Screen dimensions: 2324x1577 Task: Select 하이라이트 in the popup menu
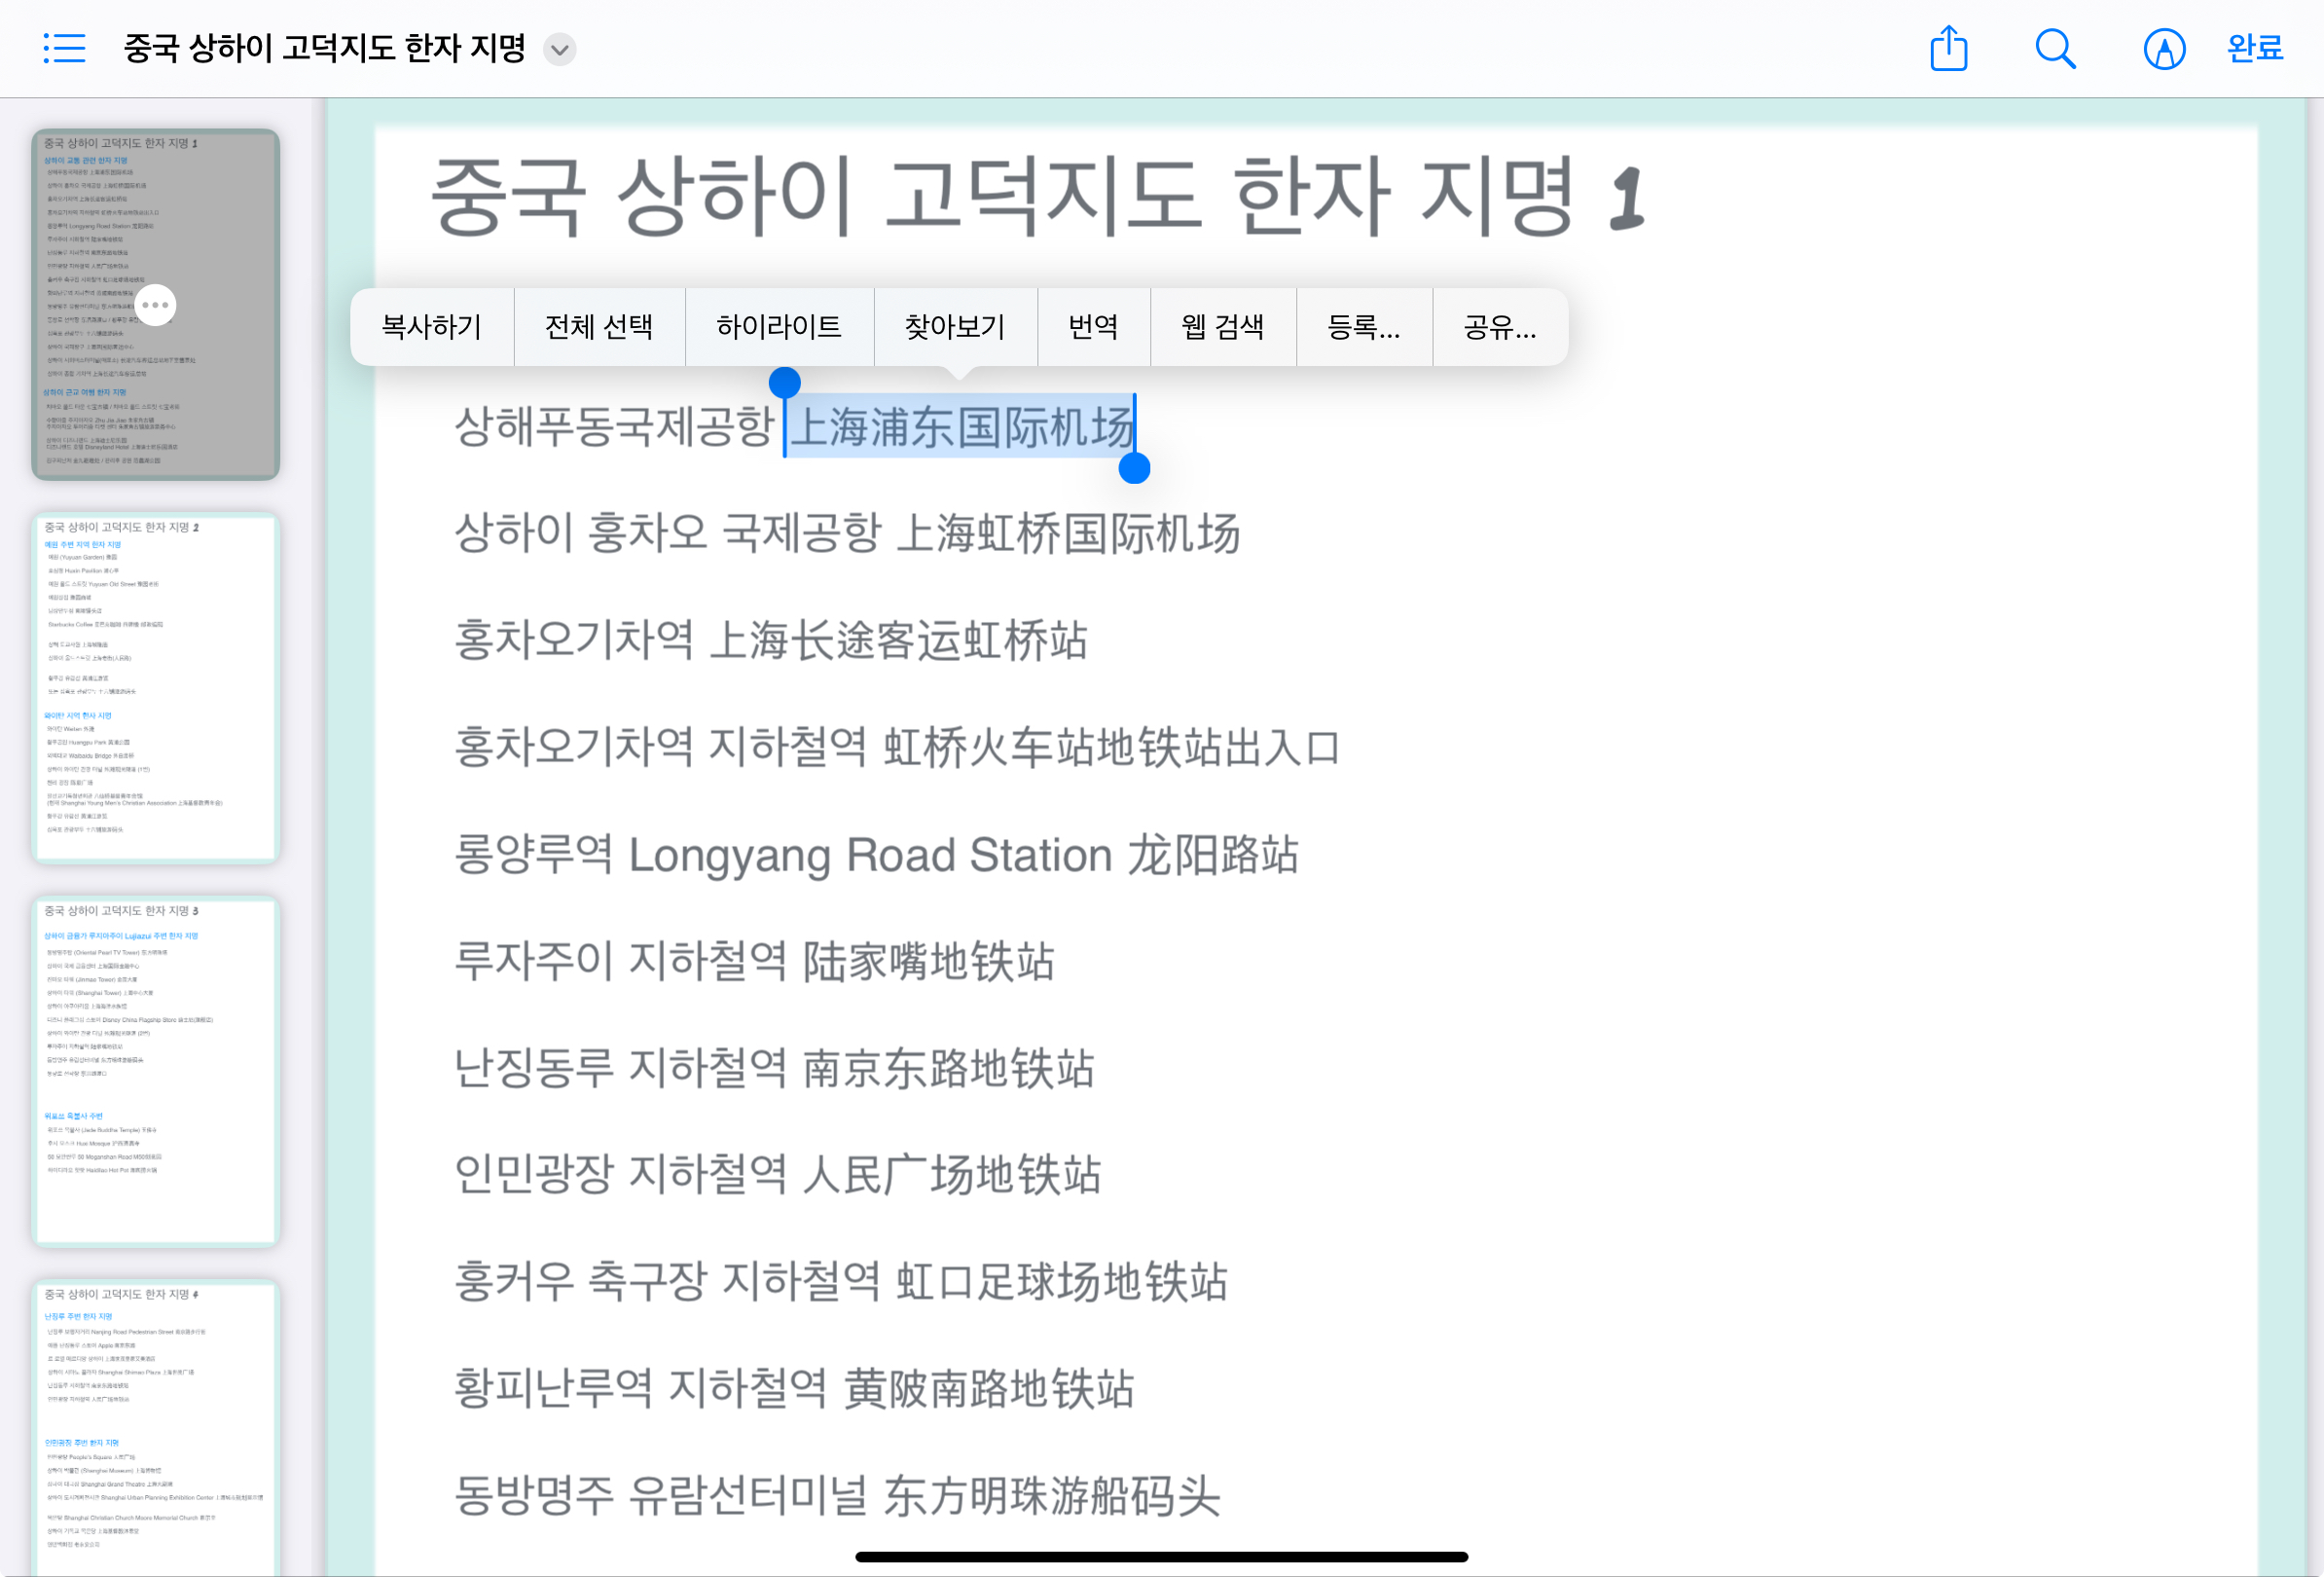[779, 327]
